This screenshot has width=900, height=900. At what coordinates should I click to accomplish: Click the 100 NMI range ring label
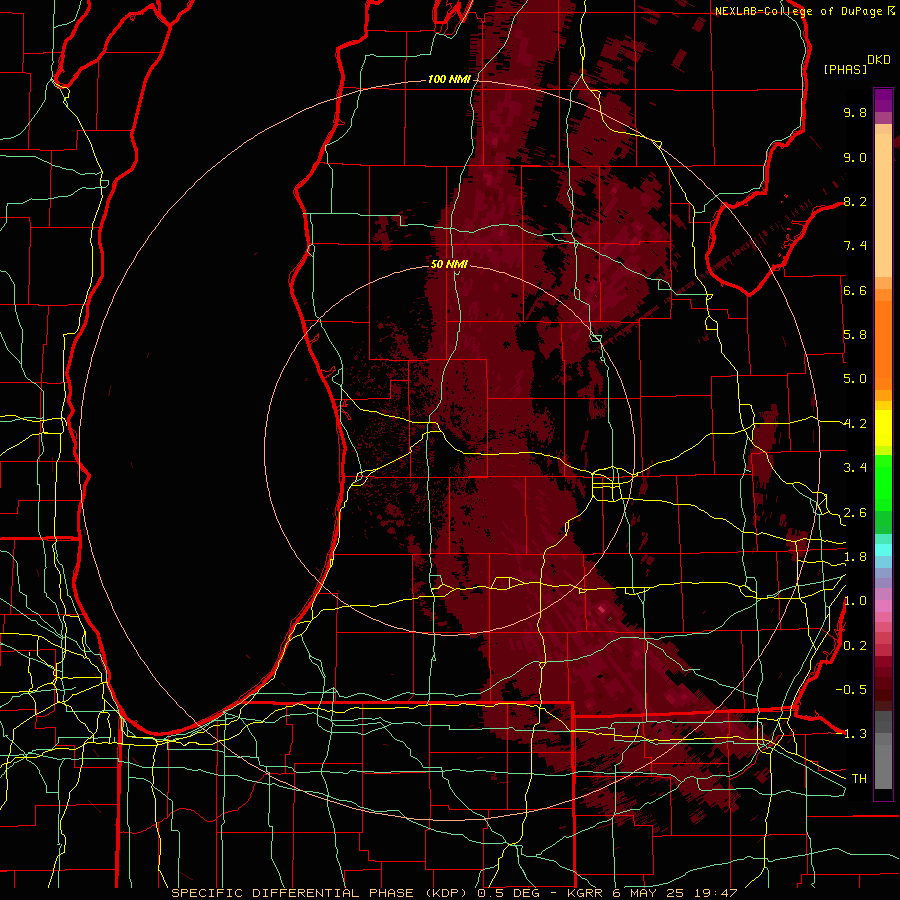tap(449, 79)
